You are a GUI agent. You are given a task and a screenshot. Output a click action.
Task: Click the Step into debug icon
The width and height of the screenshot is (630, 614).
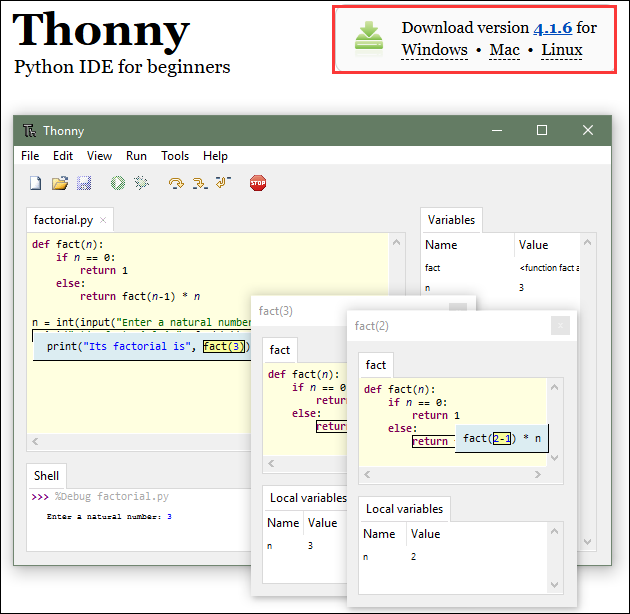(x=199, y=183)
